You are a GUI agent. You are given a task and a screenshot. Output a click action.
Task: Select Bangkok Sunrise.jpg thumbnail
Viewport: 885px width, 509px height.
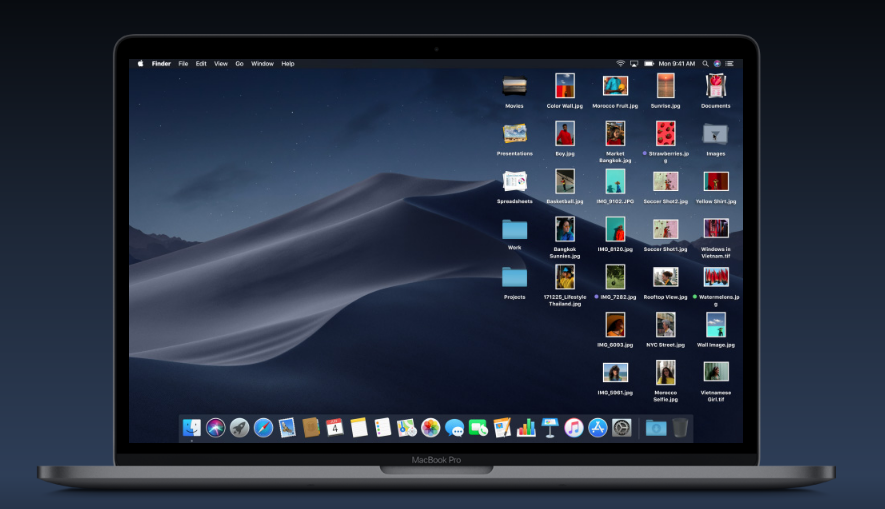tap(564, 229)
